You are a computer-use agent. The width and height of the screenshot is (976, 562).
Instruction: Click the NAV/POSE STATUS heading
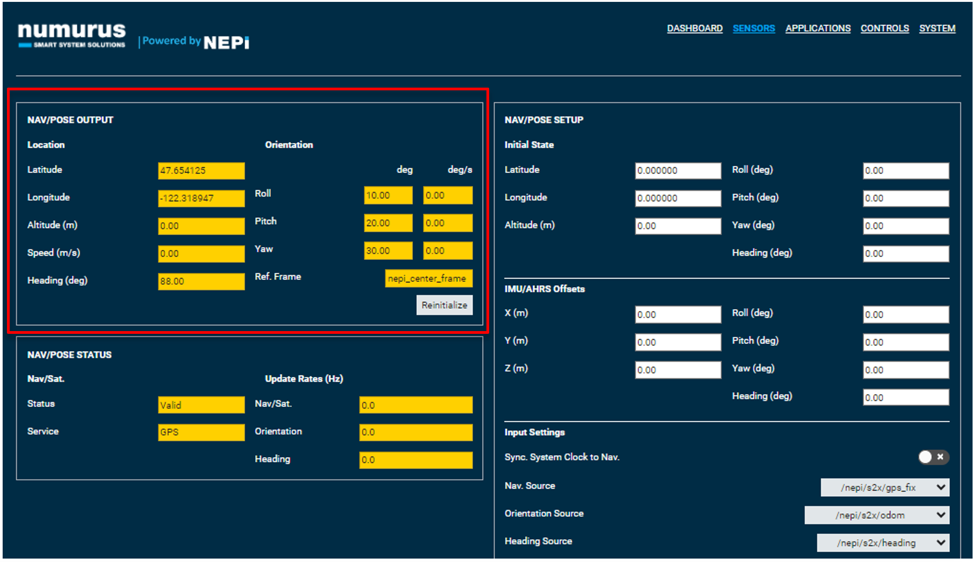pyautogui.click(x=70, y=355)
